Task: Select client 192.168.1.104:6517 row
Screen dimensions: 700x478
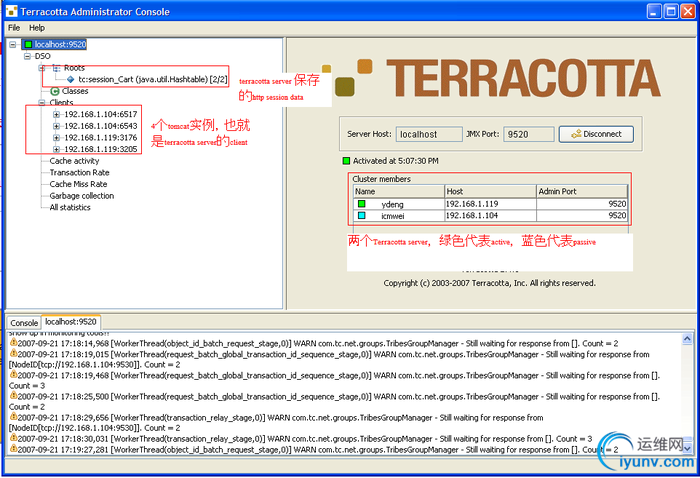Action: (x=100, y=114)
